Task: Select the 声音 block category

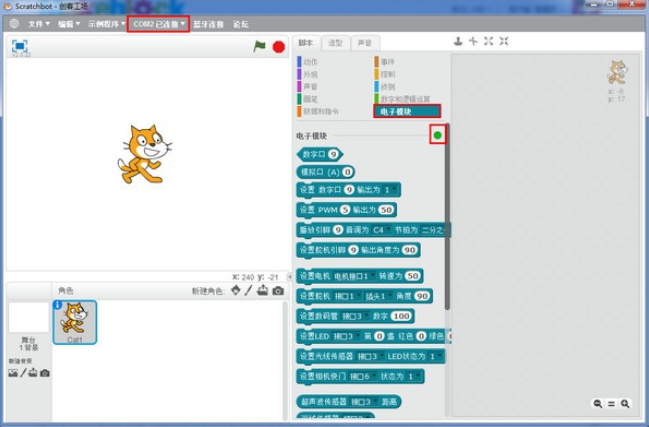Action: (308, 86)
